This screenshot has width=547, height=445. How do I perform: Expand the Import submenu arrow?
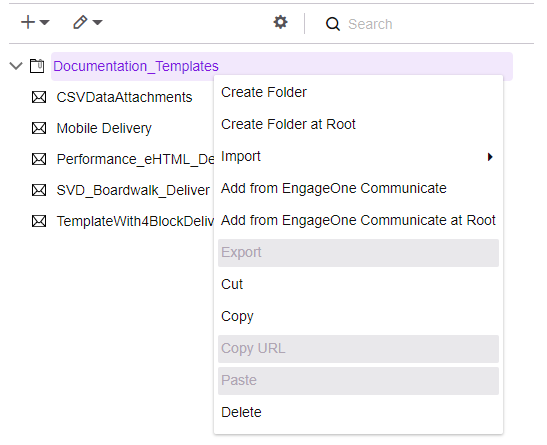490,157
